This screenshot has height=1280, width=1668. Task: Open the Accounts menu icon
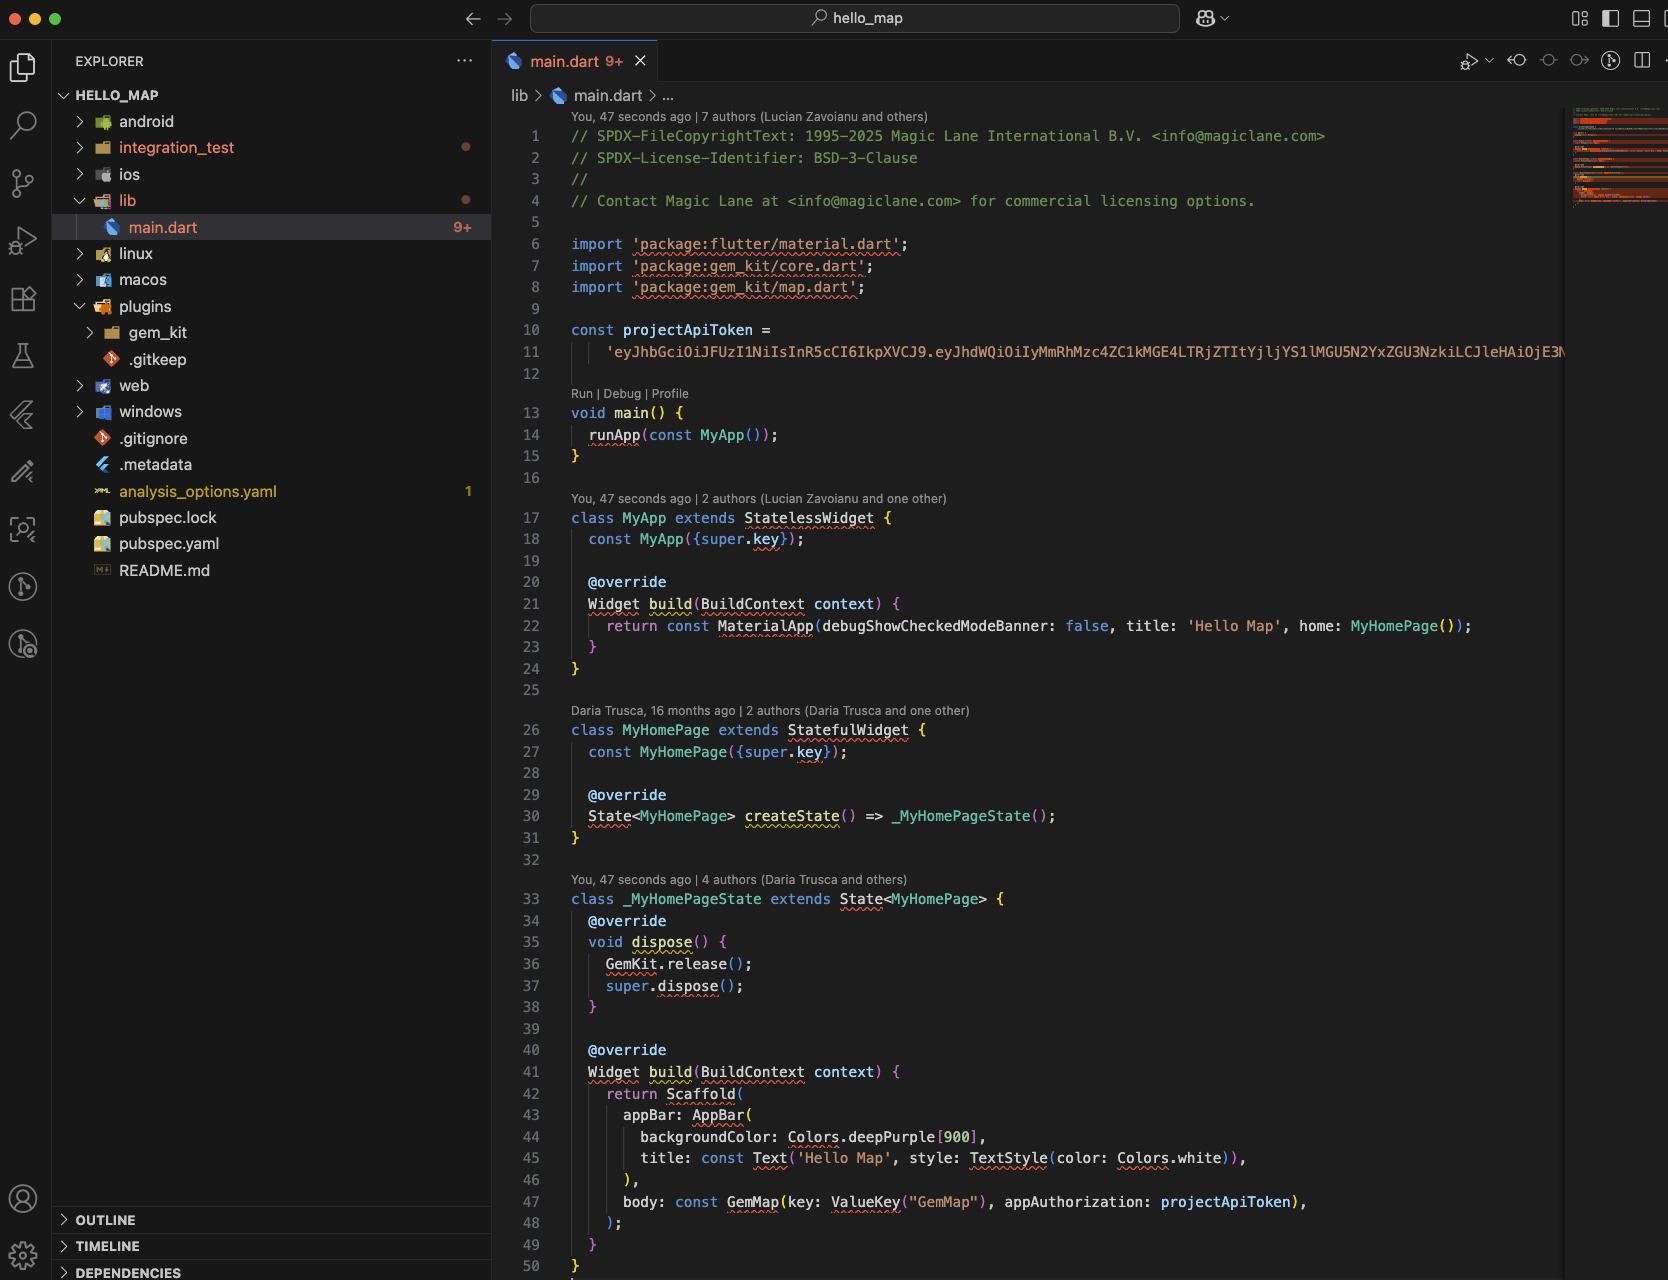pyautogui.click(x=22, y=1198)
